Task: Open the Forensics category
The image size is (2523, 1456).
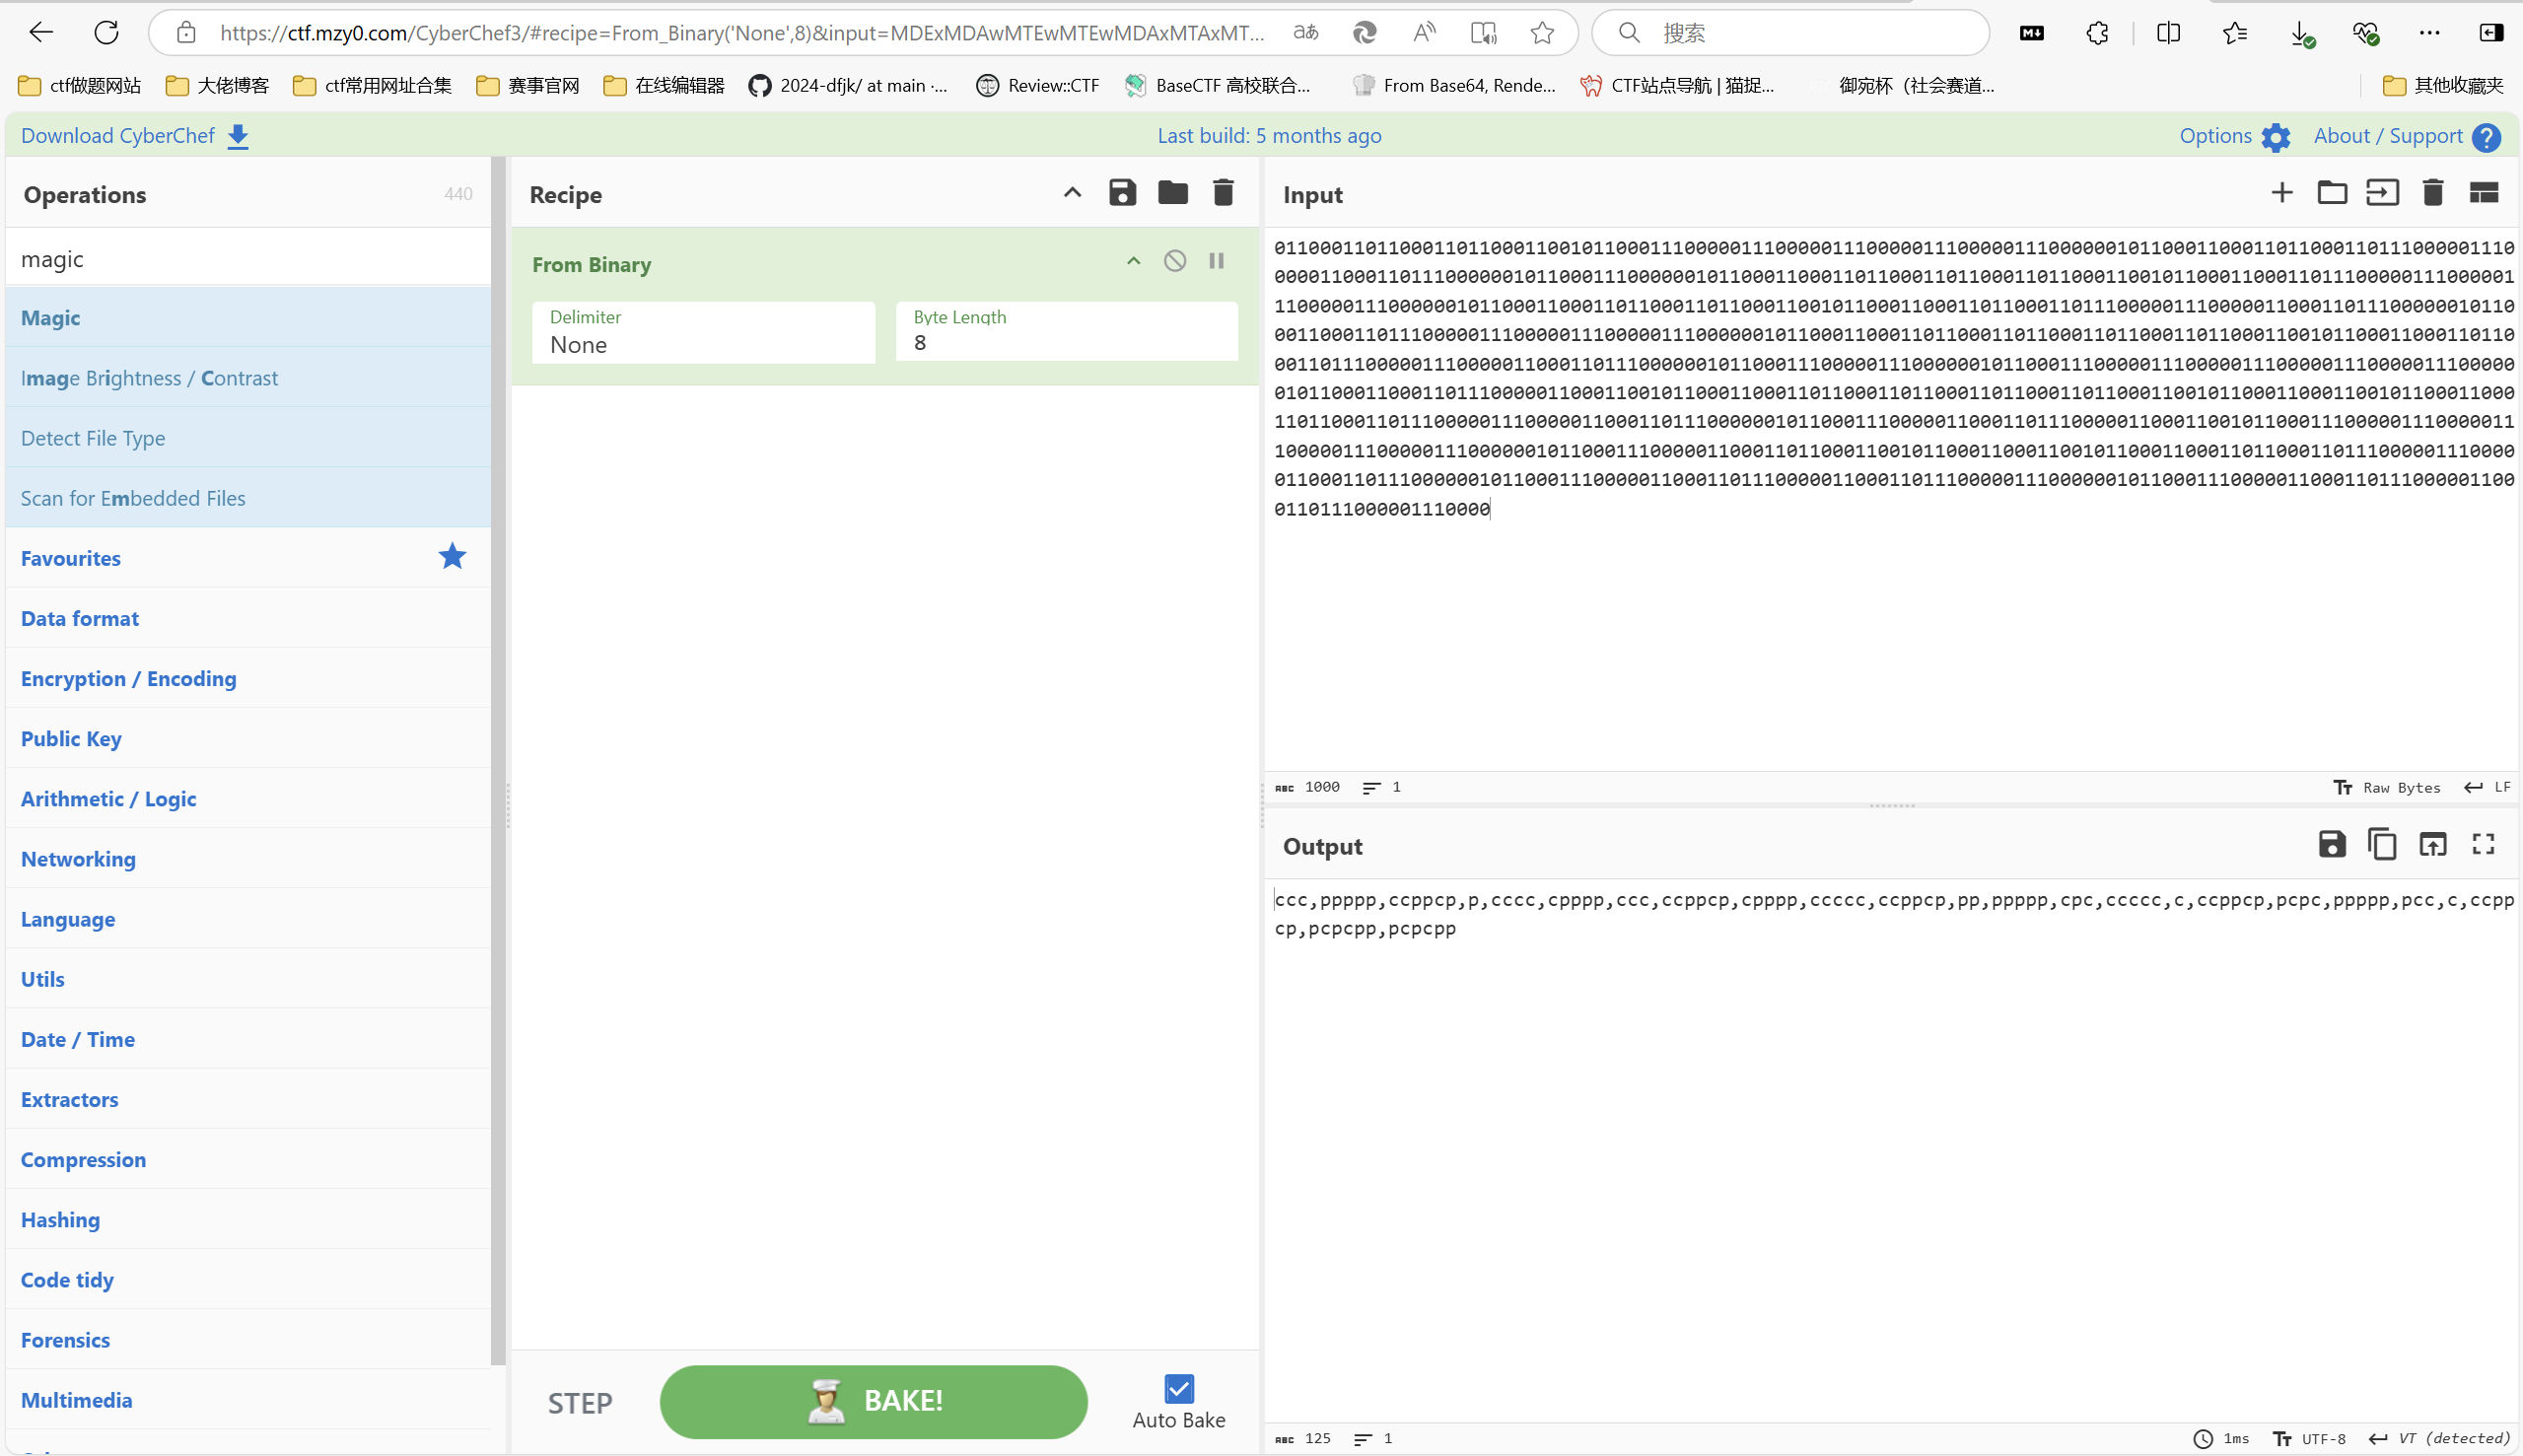Action: (248, 1339)
